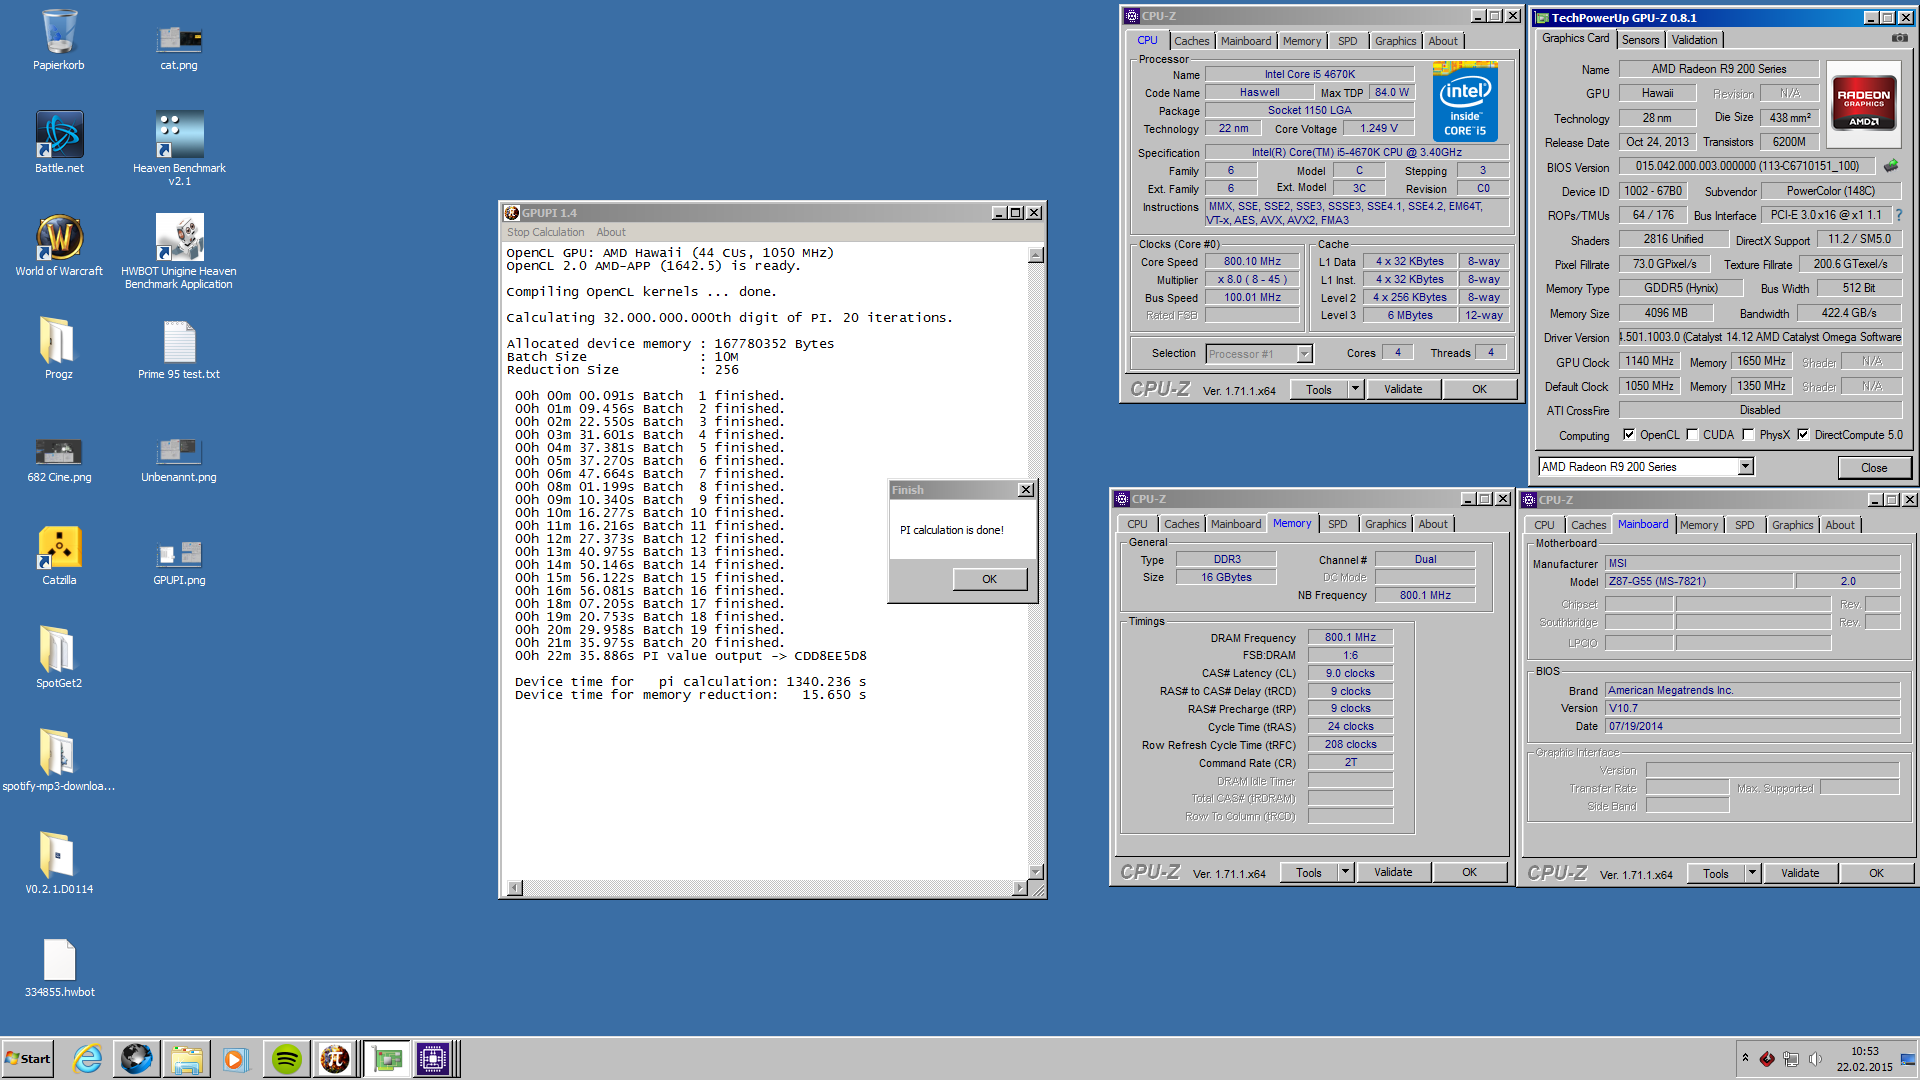Click Validate in the CPU tab window
Image resolution: width=1920 pixels, height=1080 pixels.
(1403, 389)
